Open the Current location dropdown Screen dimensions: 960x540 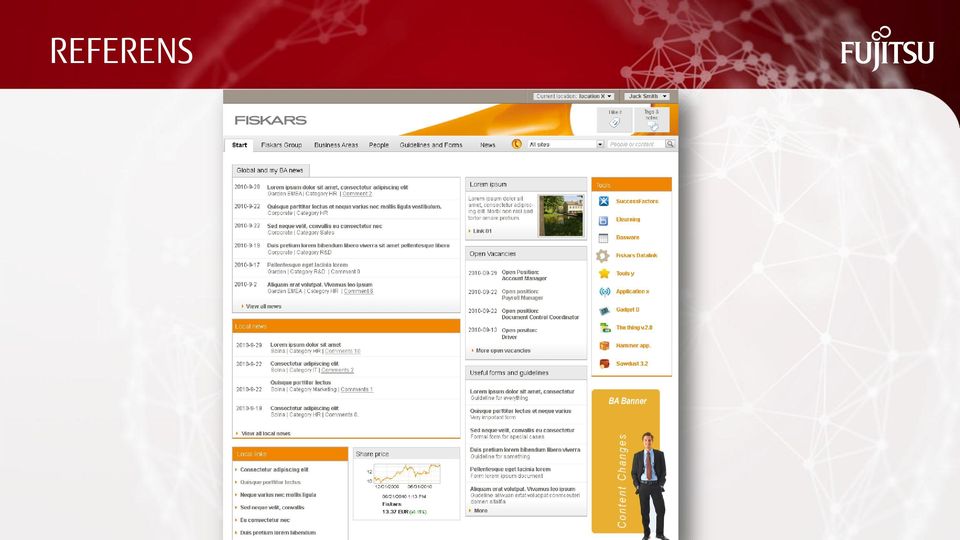573,96
